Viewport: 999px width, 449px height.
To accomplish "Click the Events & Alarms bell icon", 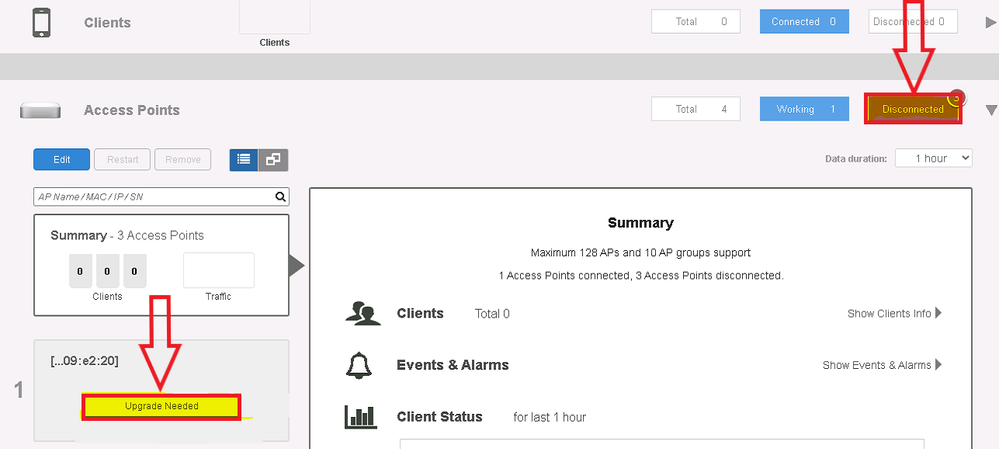I will pos(358,366).
